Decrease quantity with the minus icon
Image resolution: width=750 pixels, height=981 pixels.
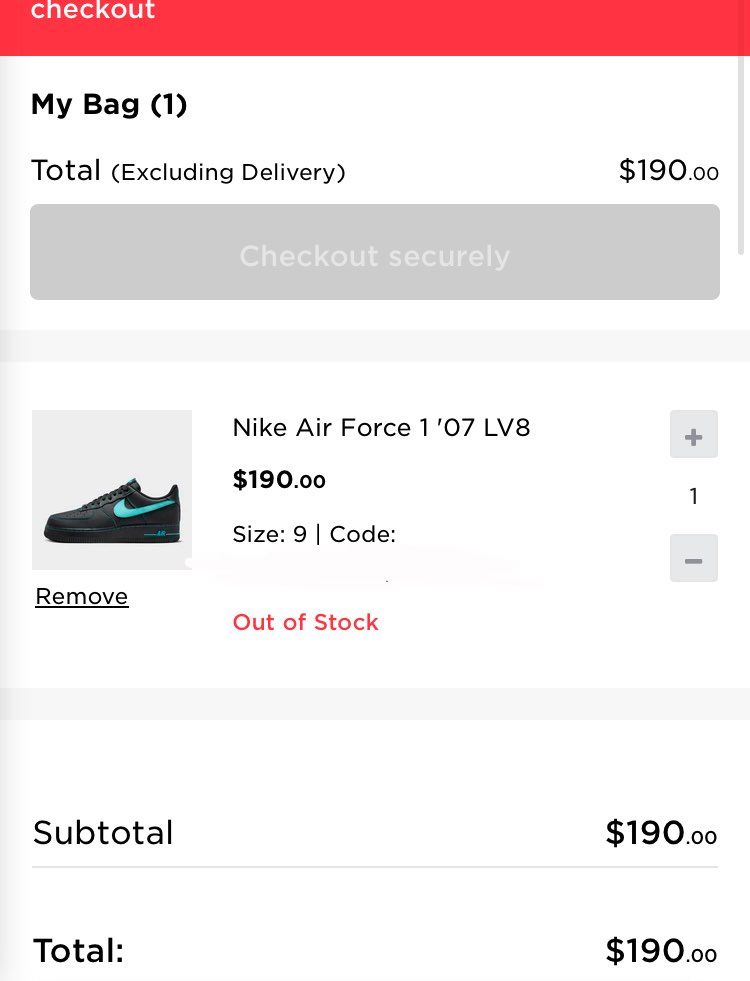pos(694,558)
